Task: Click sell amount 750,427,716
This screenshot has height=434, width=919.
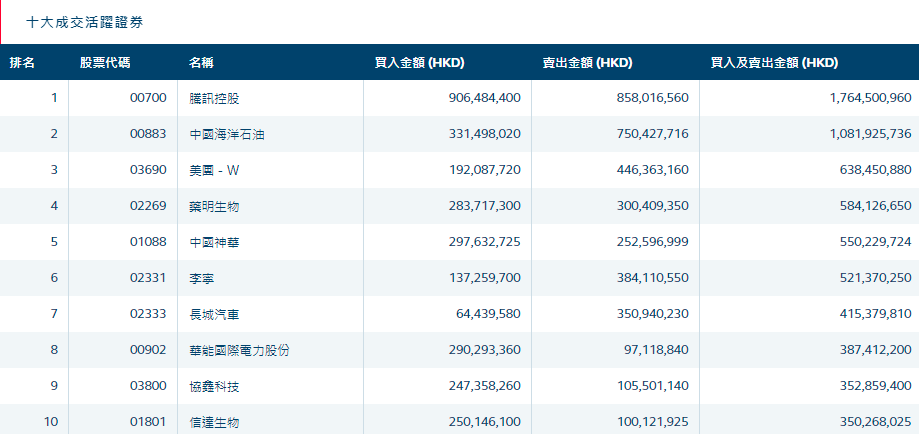Action: click(x=653, y=134)
